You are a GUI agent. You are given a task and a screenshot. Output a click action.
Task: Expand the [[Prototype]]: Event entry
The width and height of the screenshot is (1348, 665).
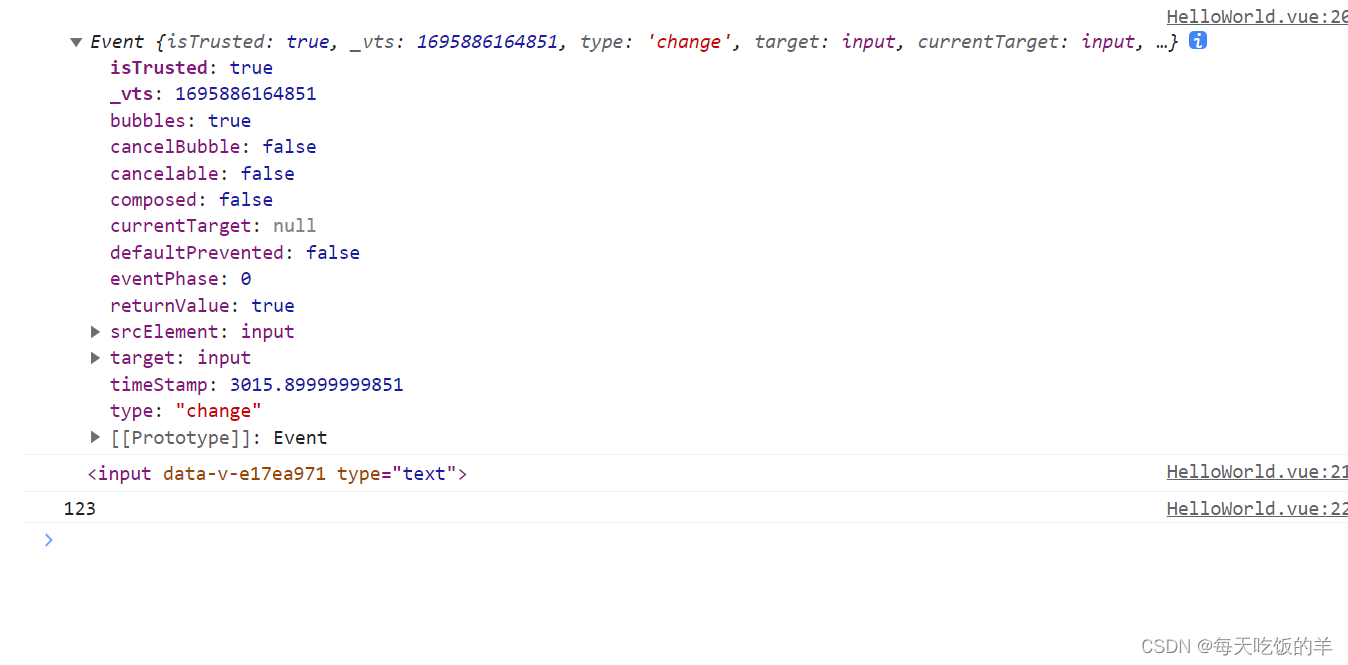click(96, 437)
